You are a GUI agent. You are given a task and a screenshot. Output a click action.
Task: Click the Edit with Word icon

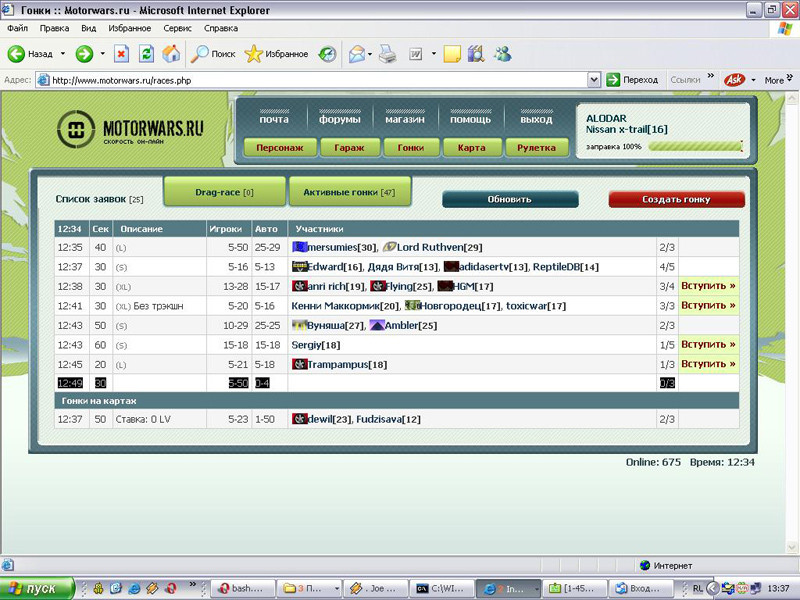pos(416,54)
